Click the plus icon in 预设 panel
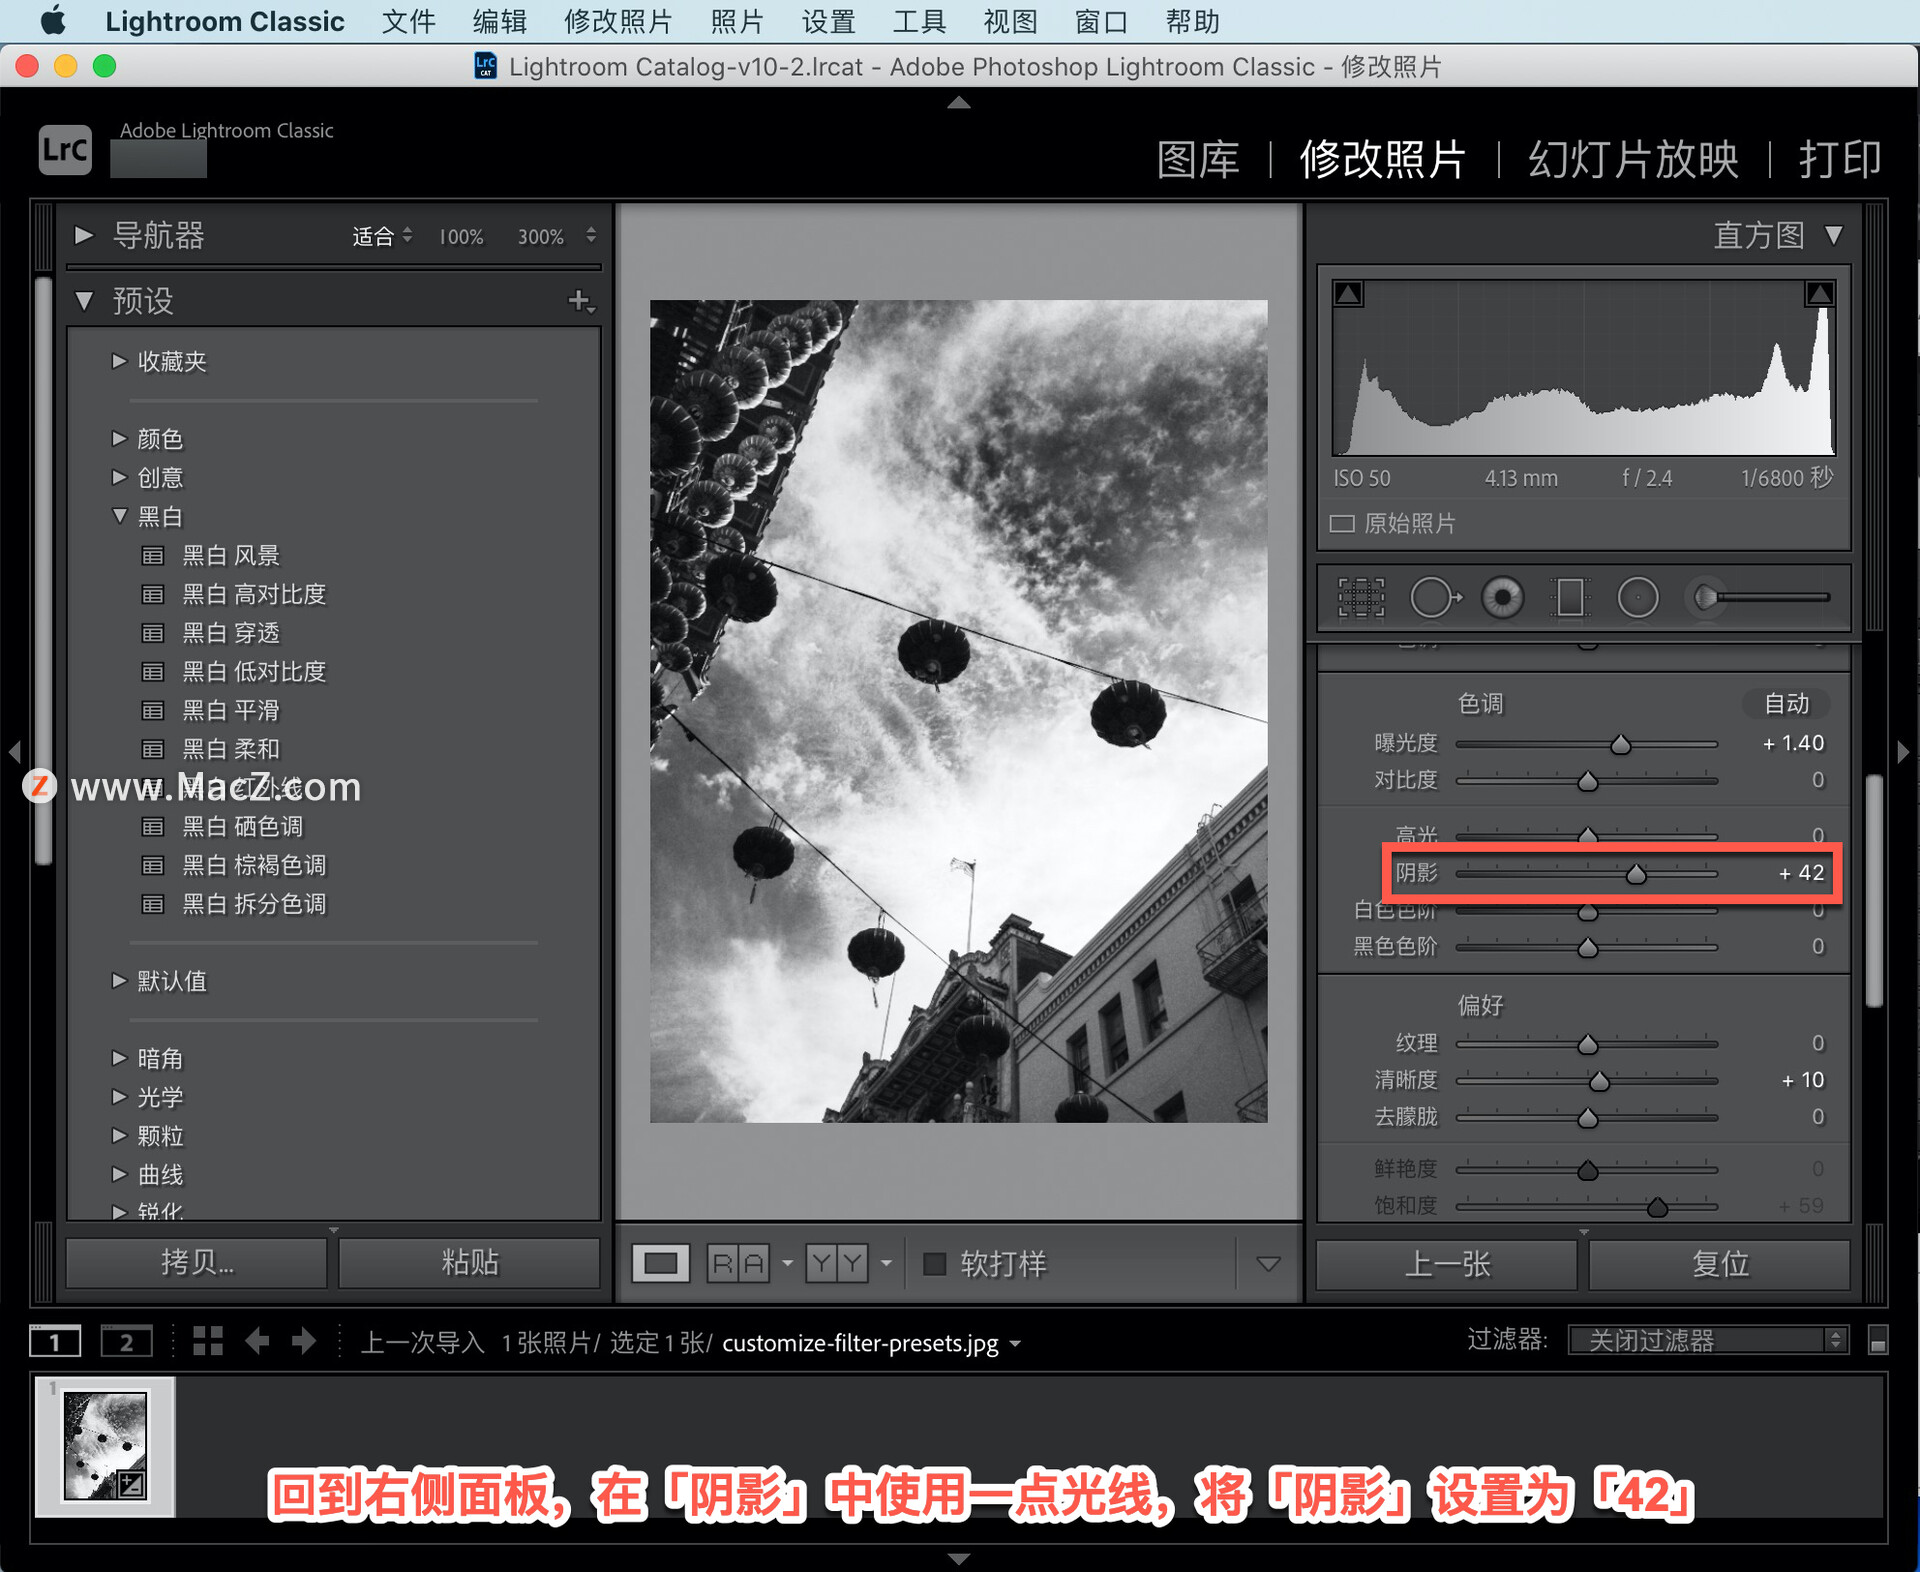 tap(579, 300)
